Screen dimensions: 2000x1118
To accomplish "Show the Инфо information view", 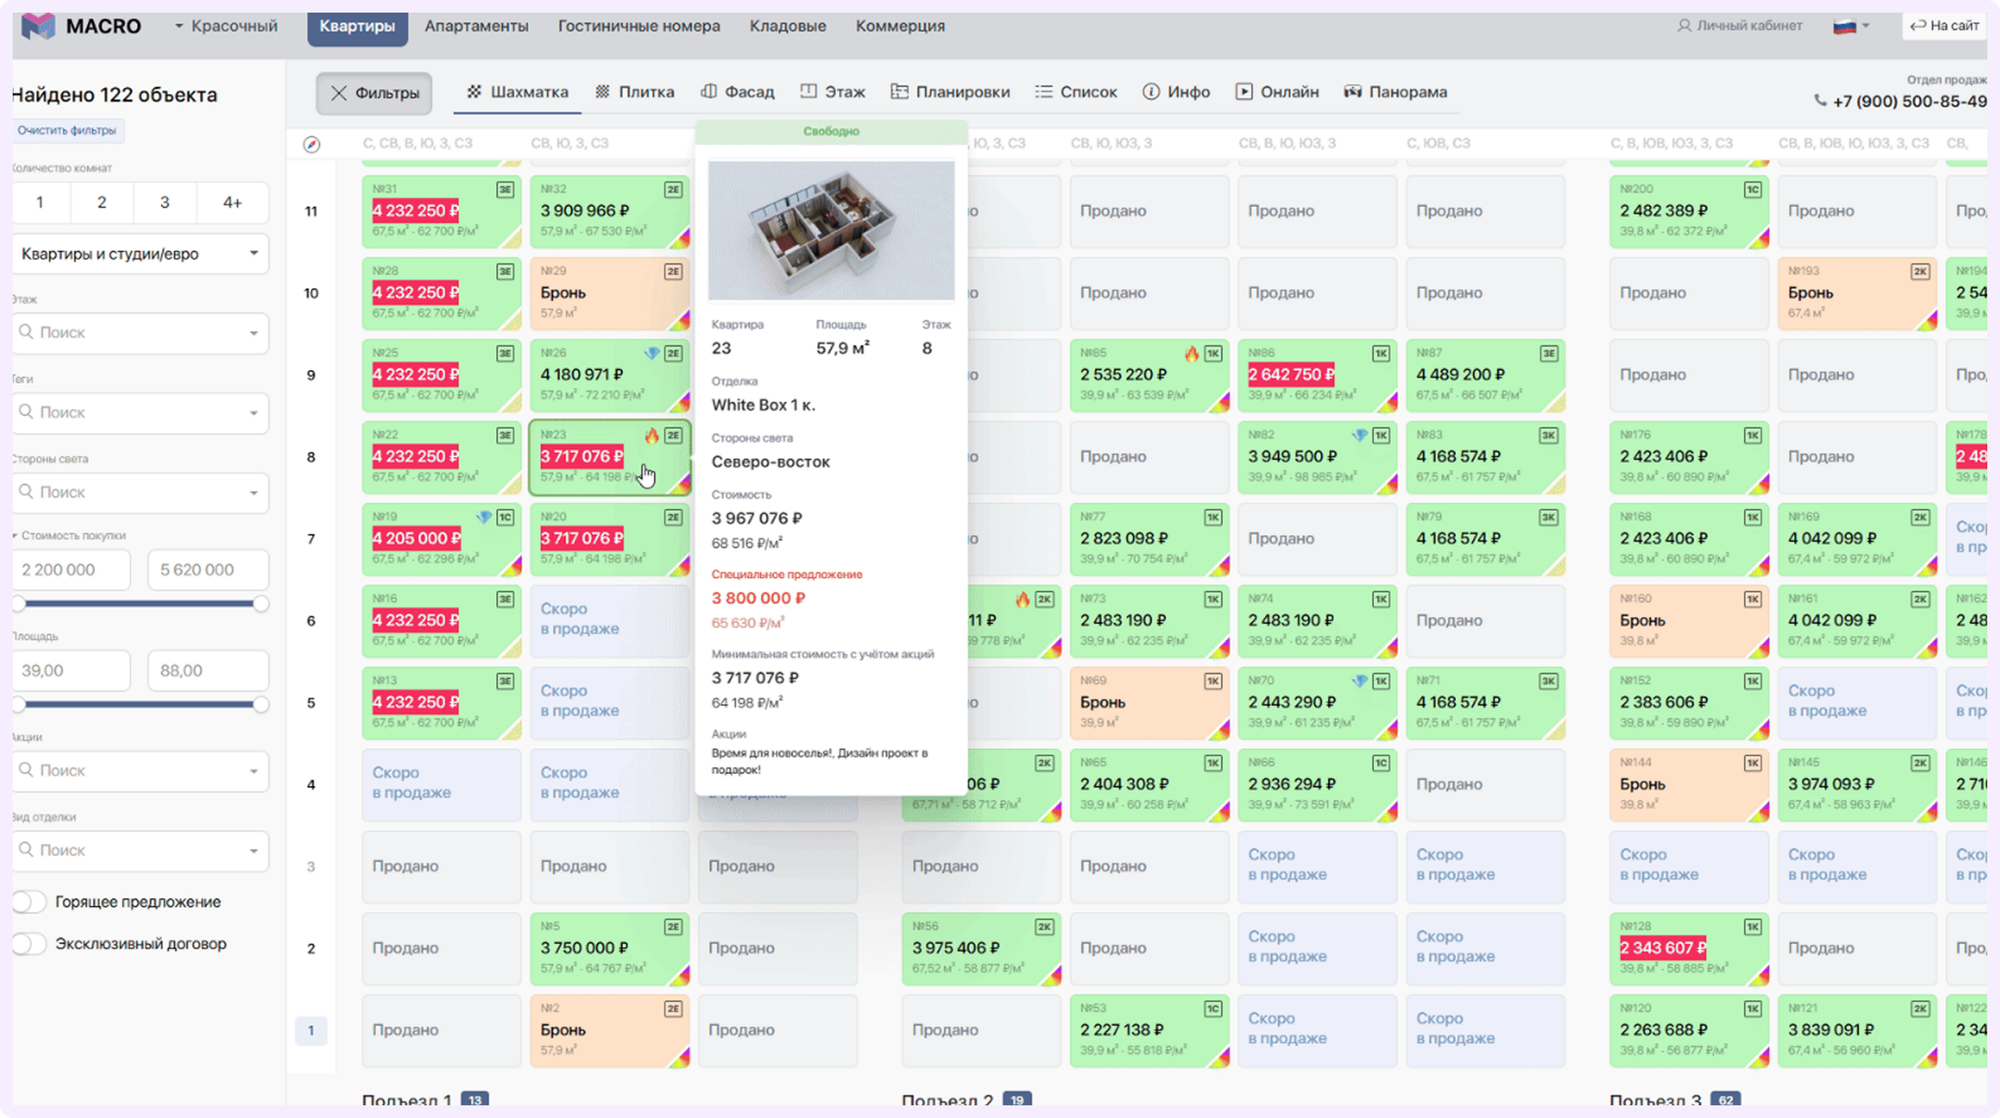I will point(1176,92).
